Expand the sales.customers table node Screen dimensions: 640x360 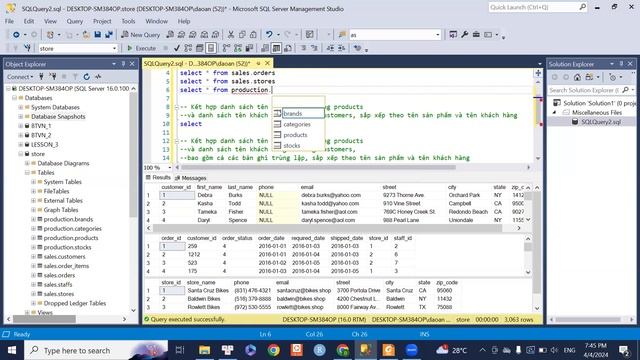point(33,257)
